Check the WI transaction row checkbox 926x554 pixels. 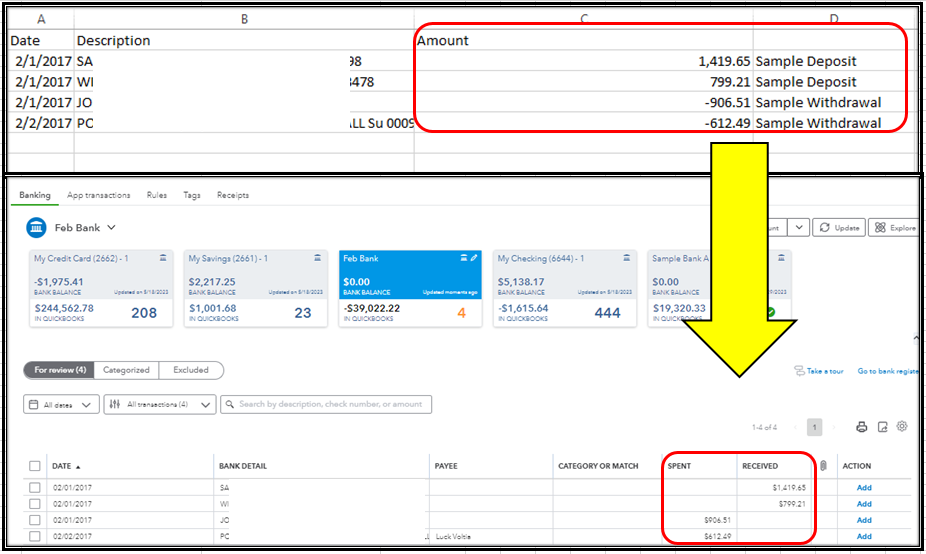(x=35, y=504)
